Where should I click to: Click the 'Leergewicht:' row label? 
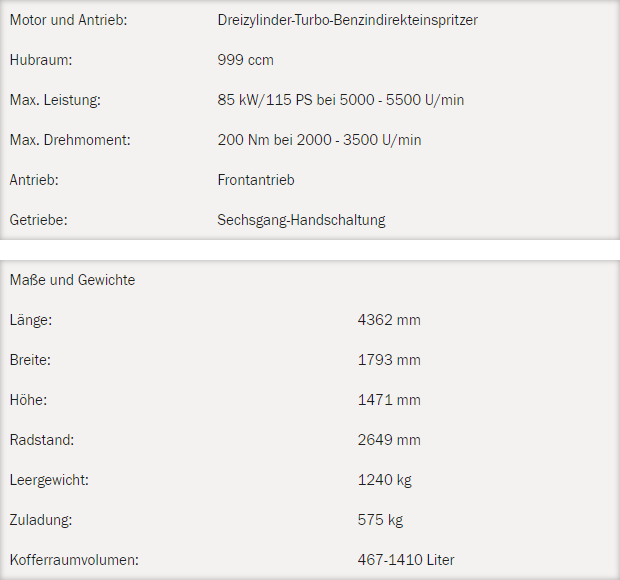point(49,480)
